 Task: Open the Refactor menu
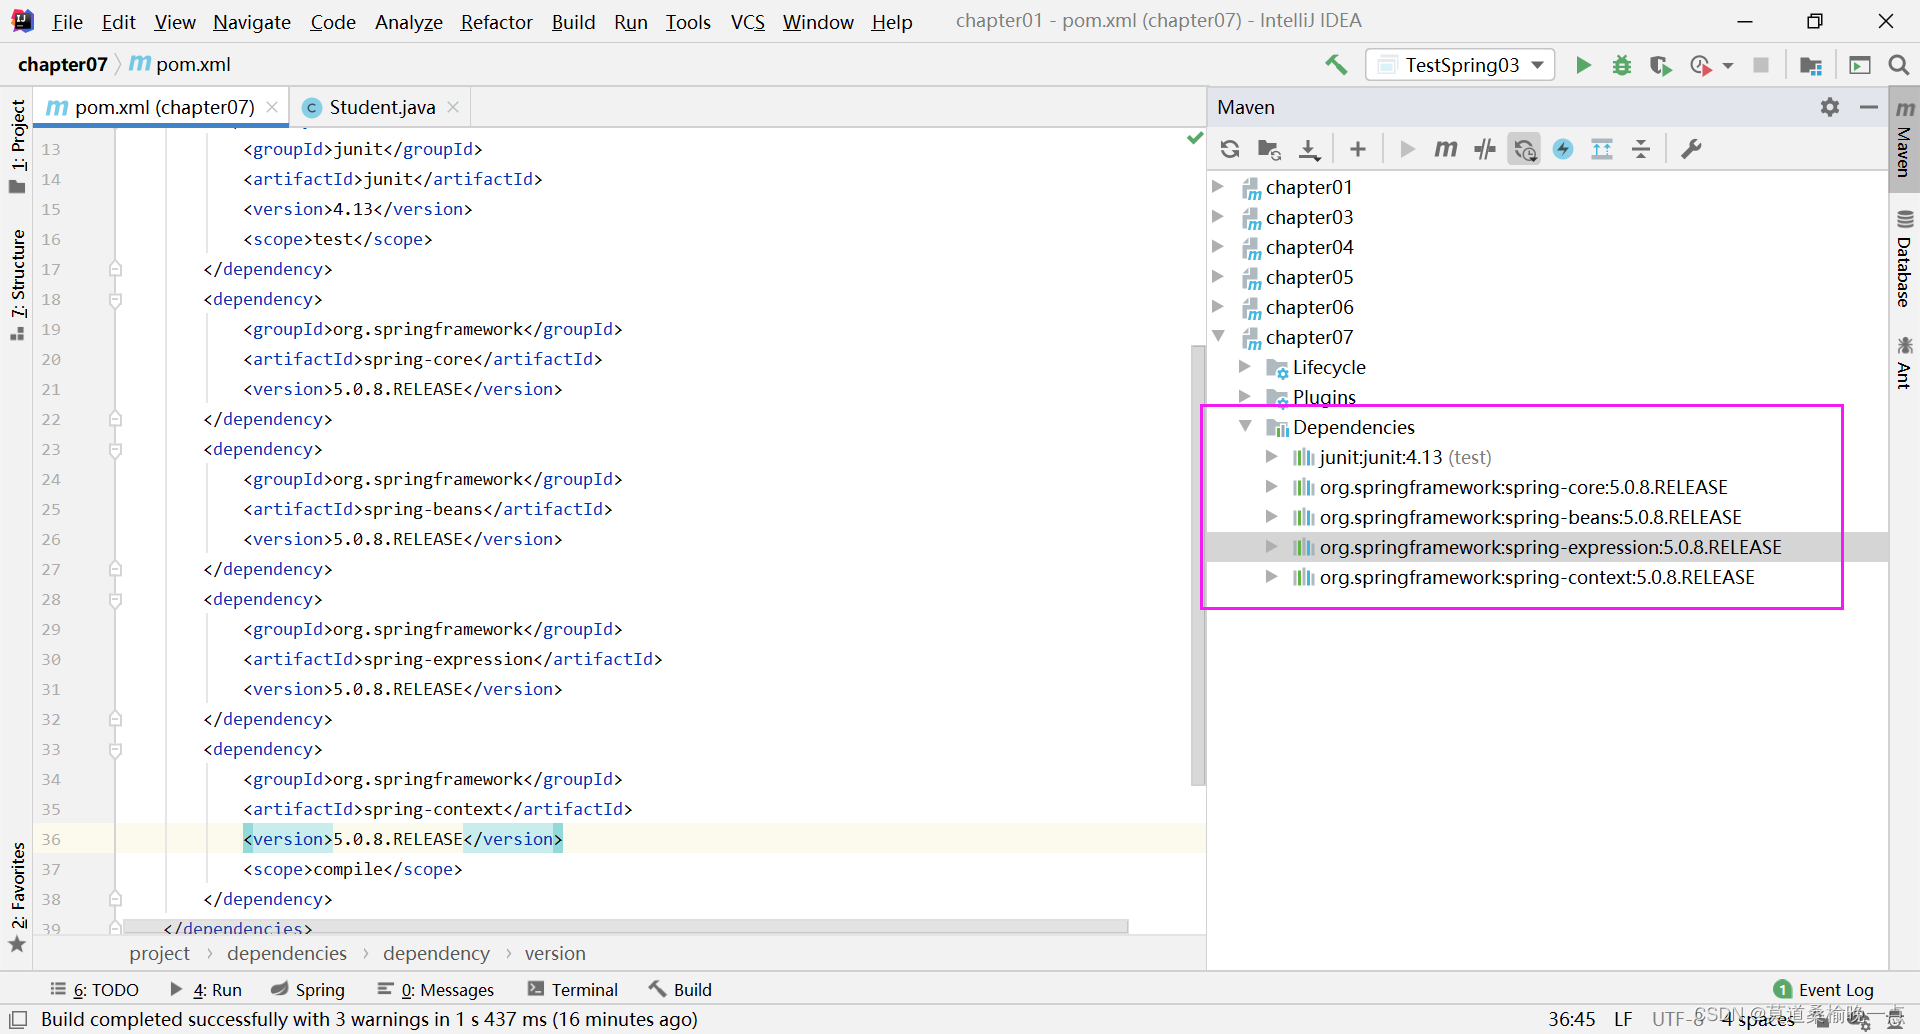coord(496,21)
